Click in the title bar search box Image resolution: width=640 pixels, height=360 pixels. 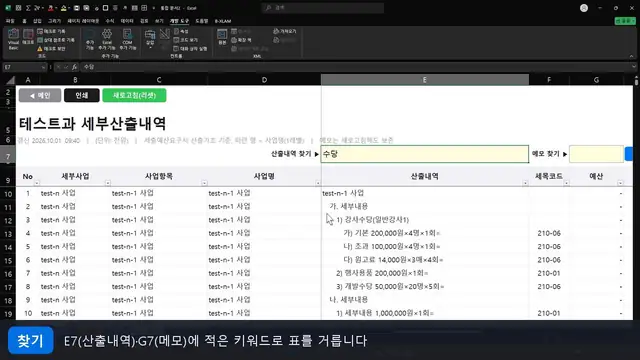[322, 8]
